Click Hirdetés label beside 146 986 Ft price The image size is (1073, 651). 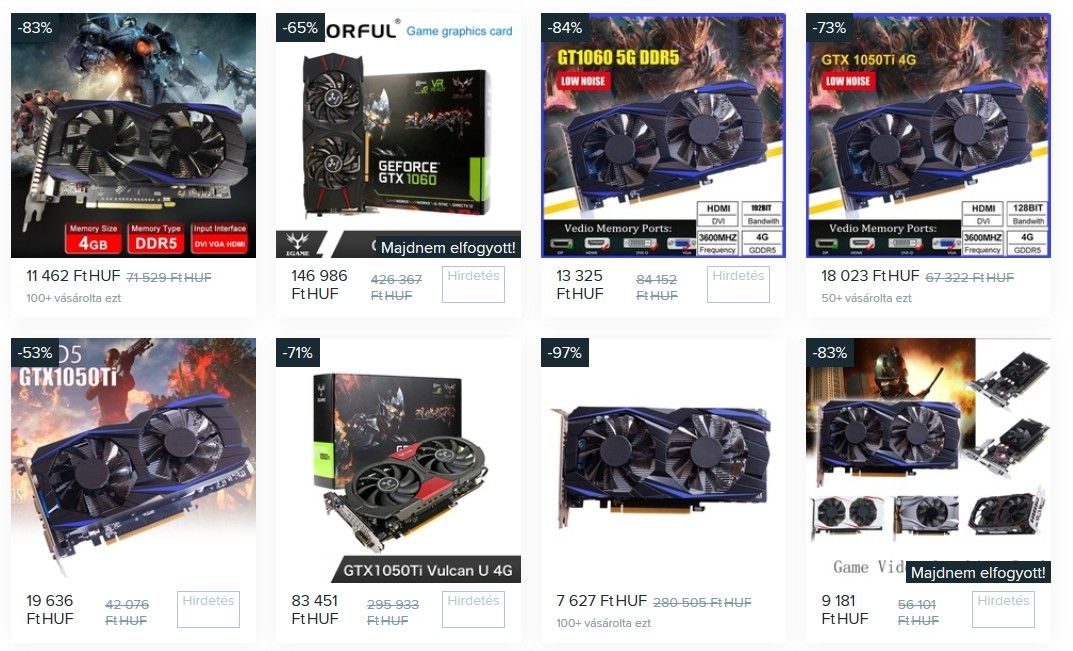click(x=474, y=283)
